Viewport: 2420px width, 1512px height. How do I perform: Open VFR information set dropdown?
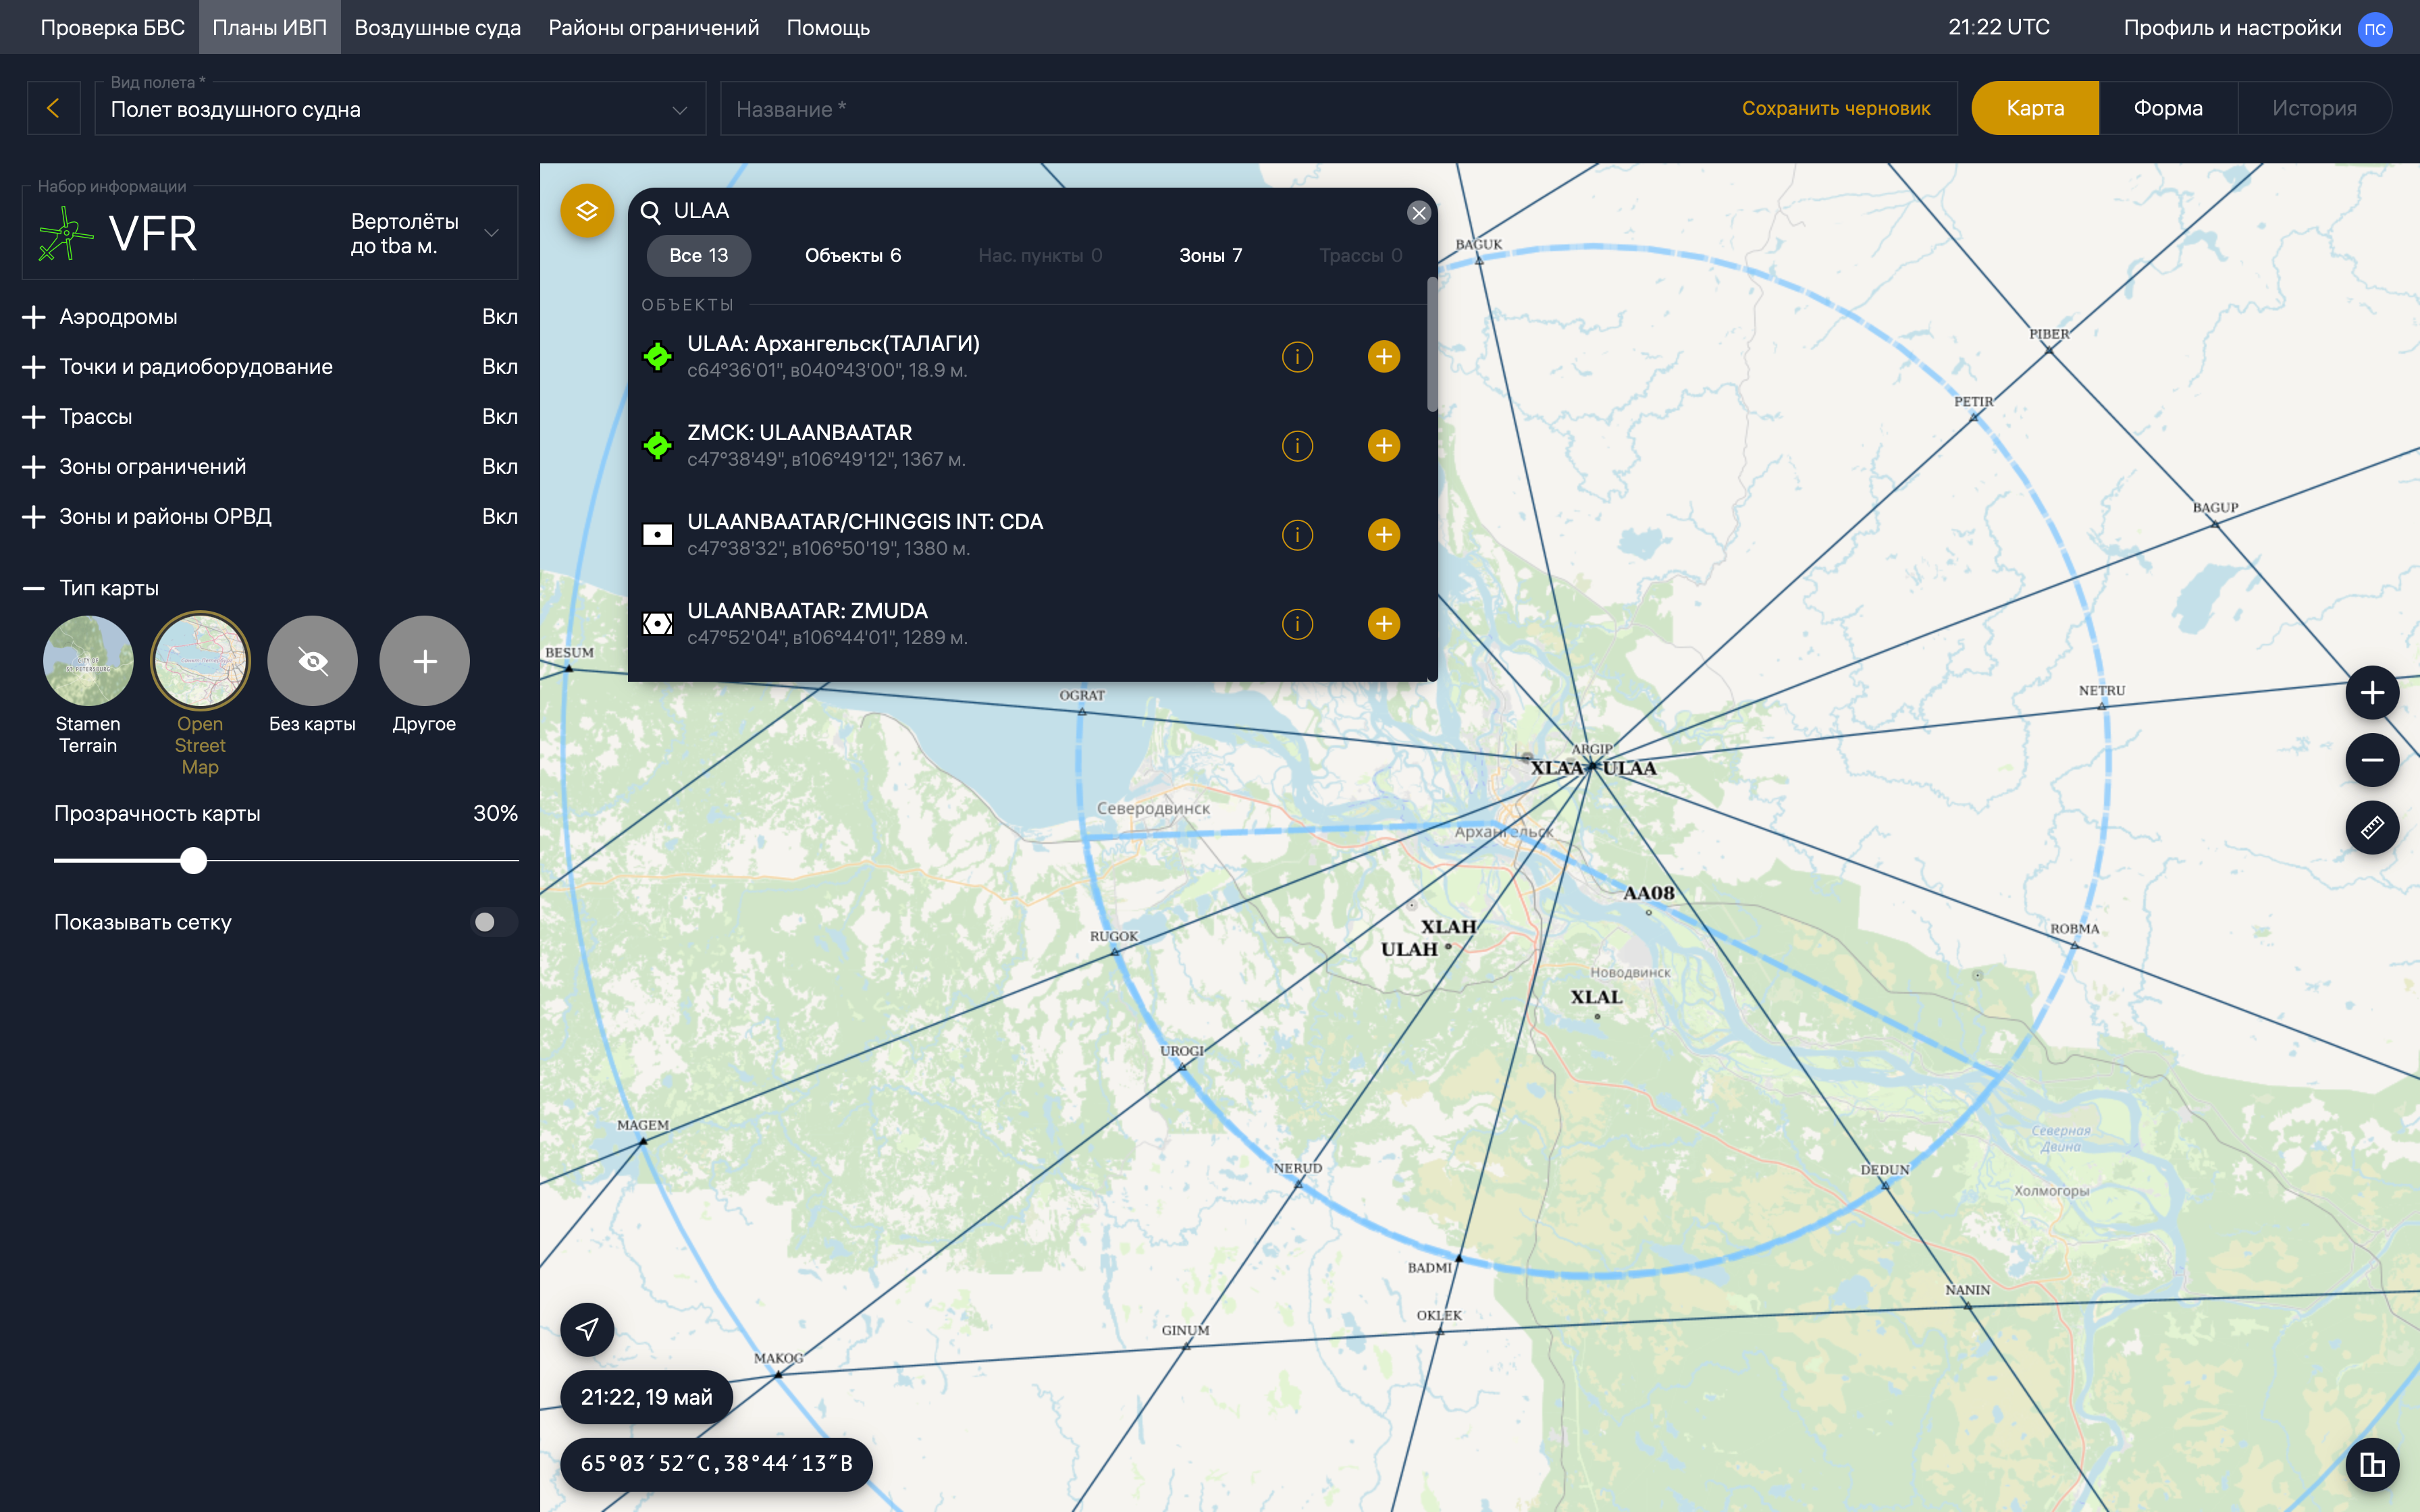coord(491,233)
